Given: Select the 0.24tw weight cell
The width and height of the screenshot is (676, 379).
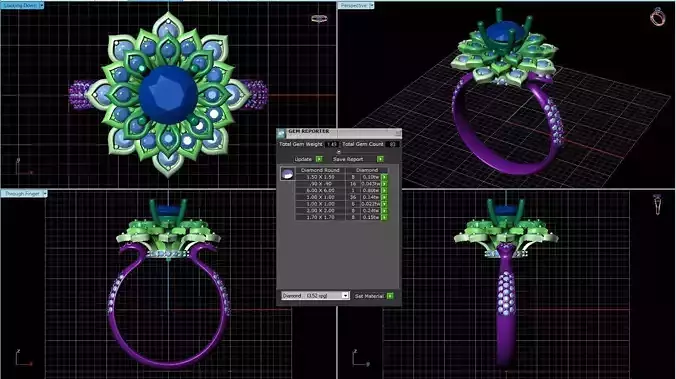Looking at the screenshot, I should (x=371, y=211).
